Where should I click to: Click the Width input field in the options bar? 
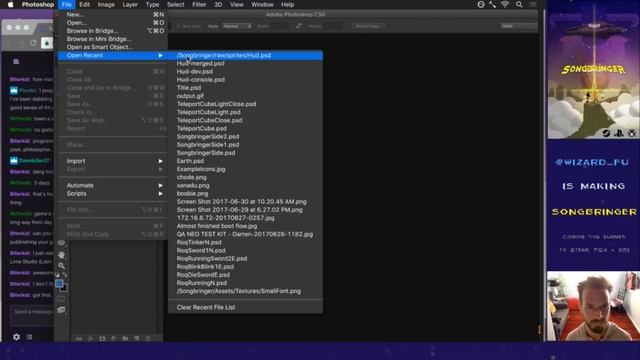(280, 26)
